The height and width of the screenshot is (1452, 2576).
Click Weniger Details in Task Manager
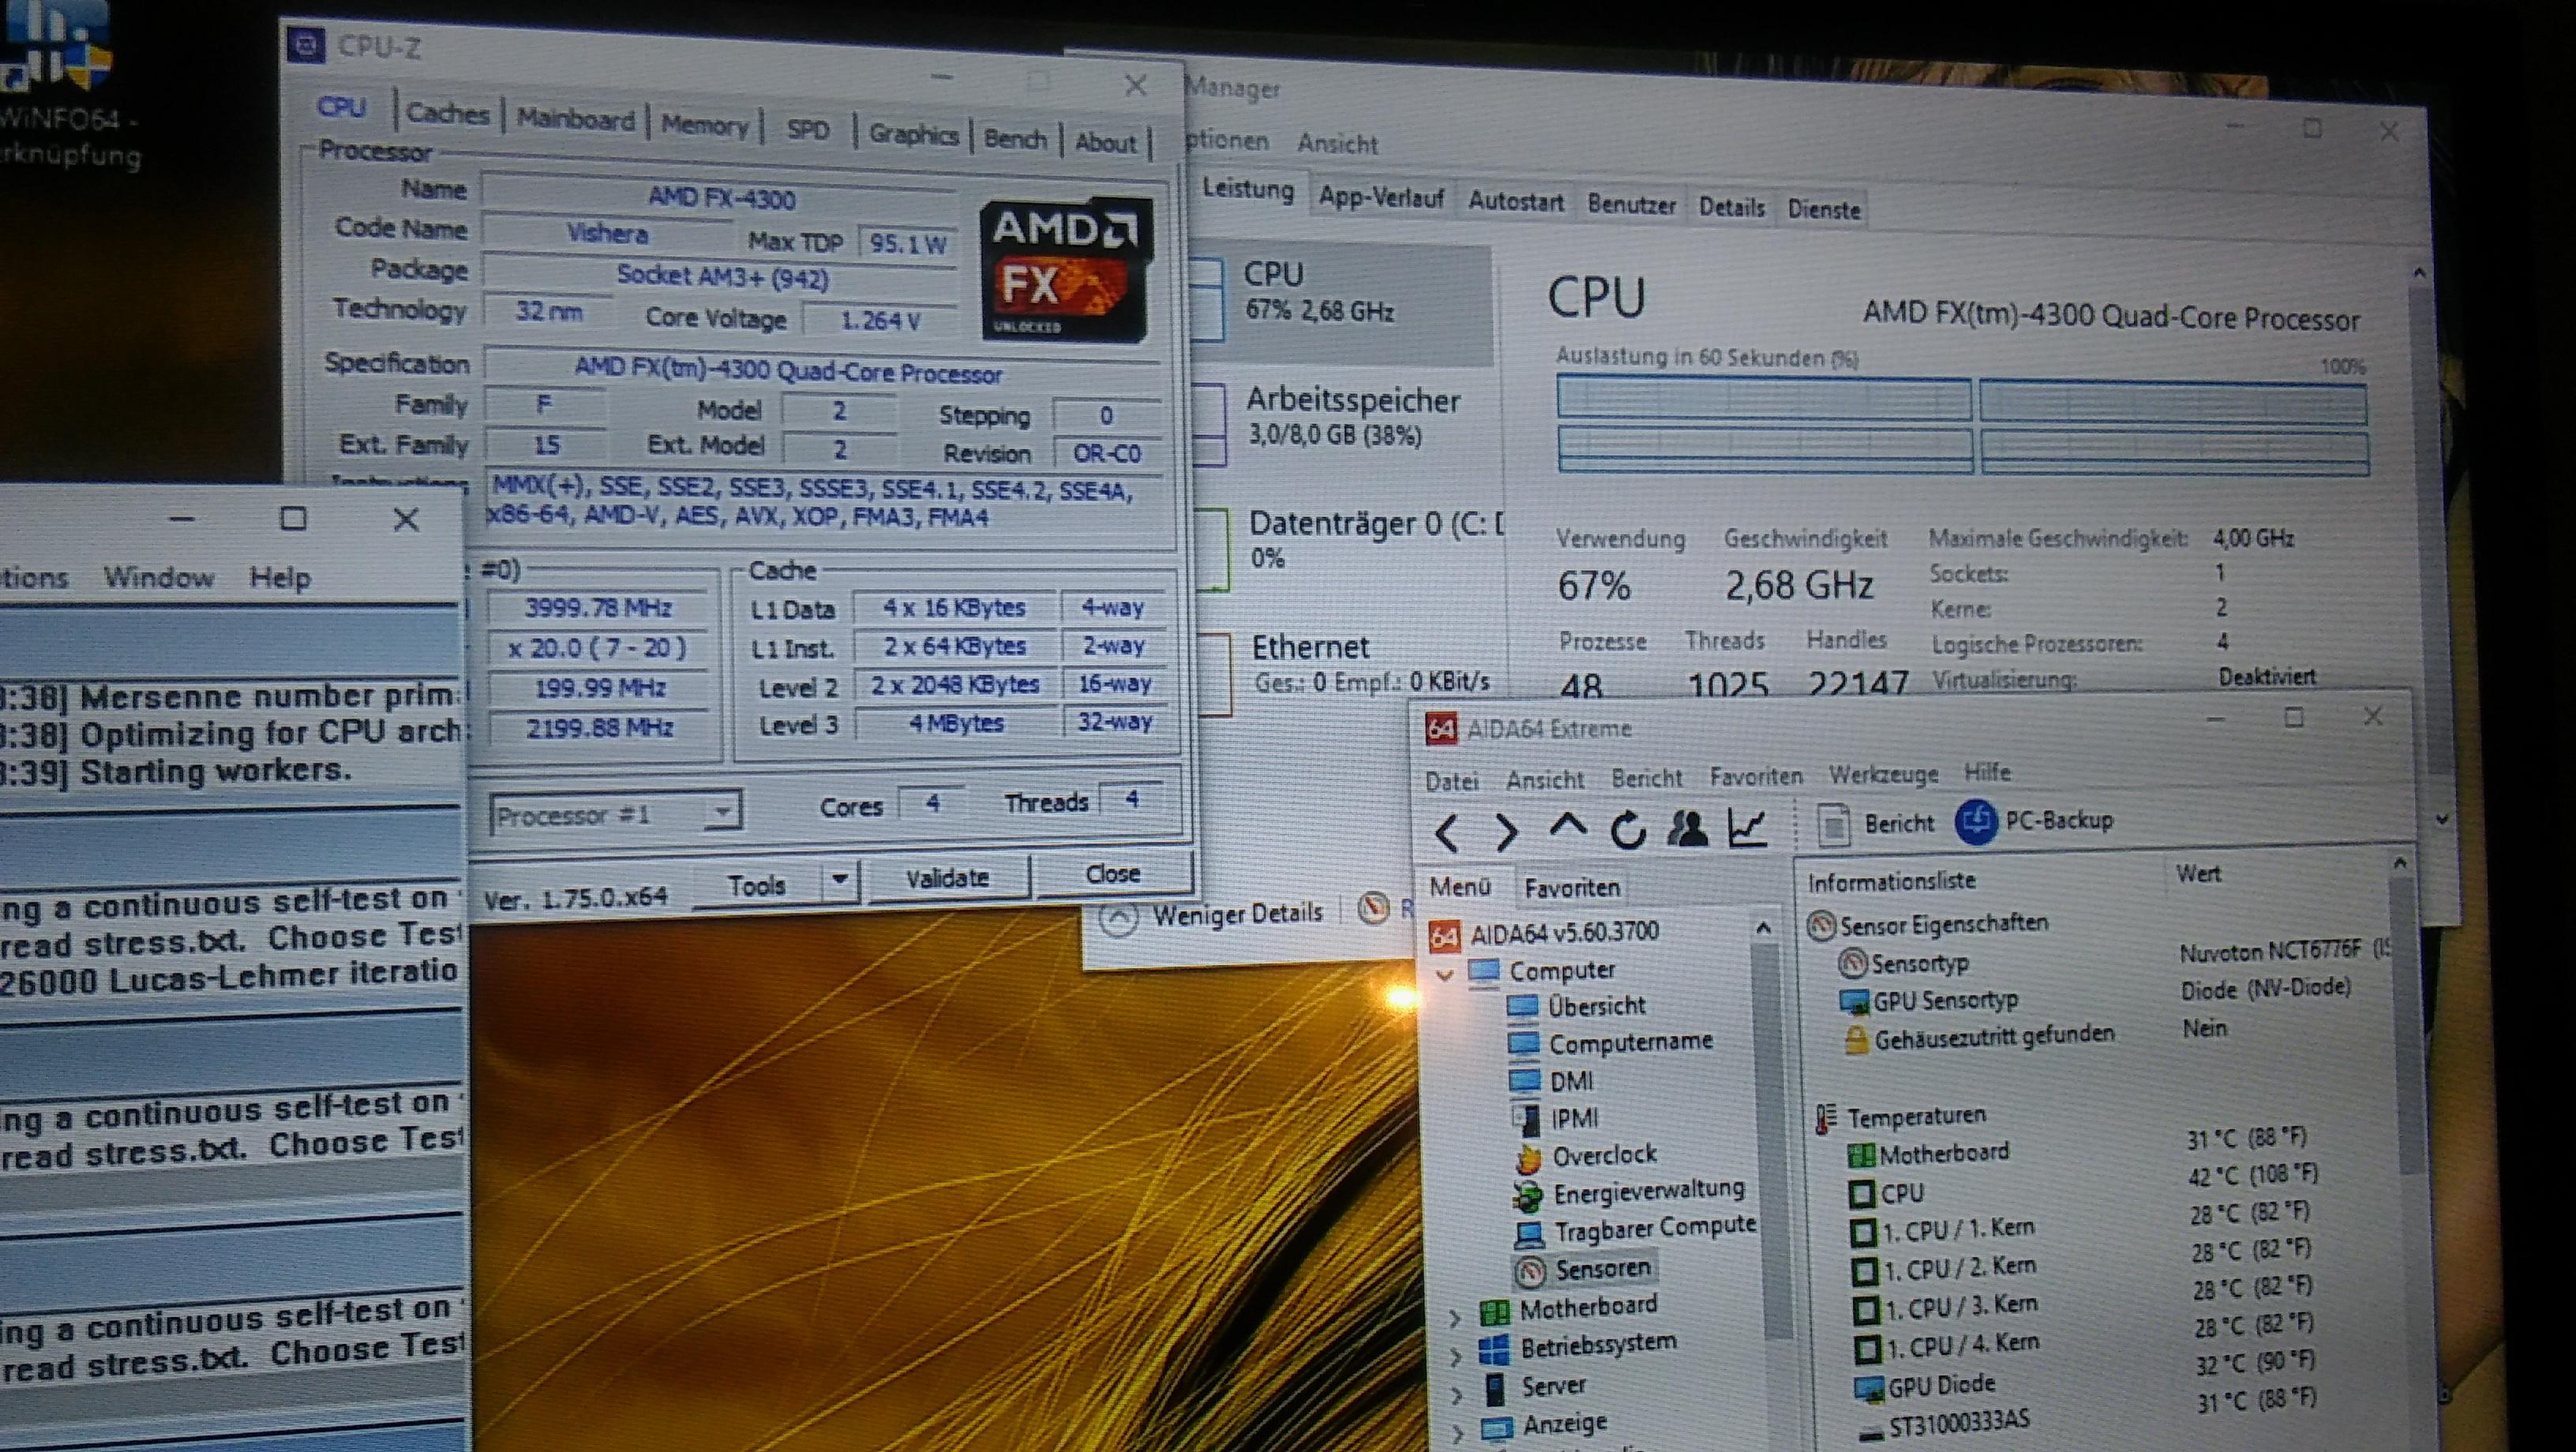tap(1236, 913)
